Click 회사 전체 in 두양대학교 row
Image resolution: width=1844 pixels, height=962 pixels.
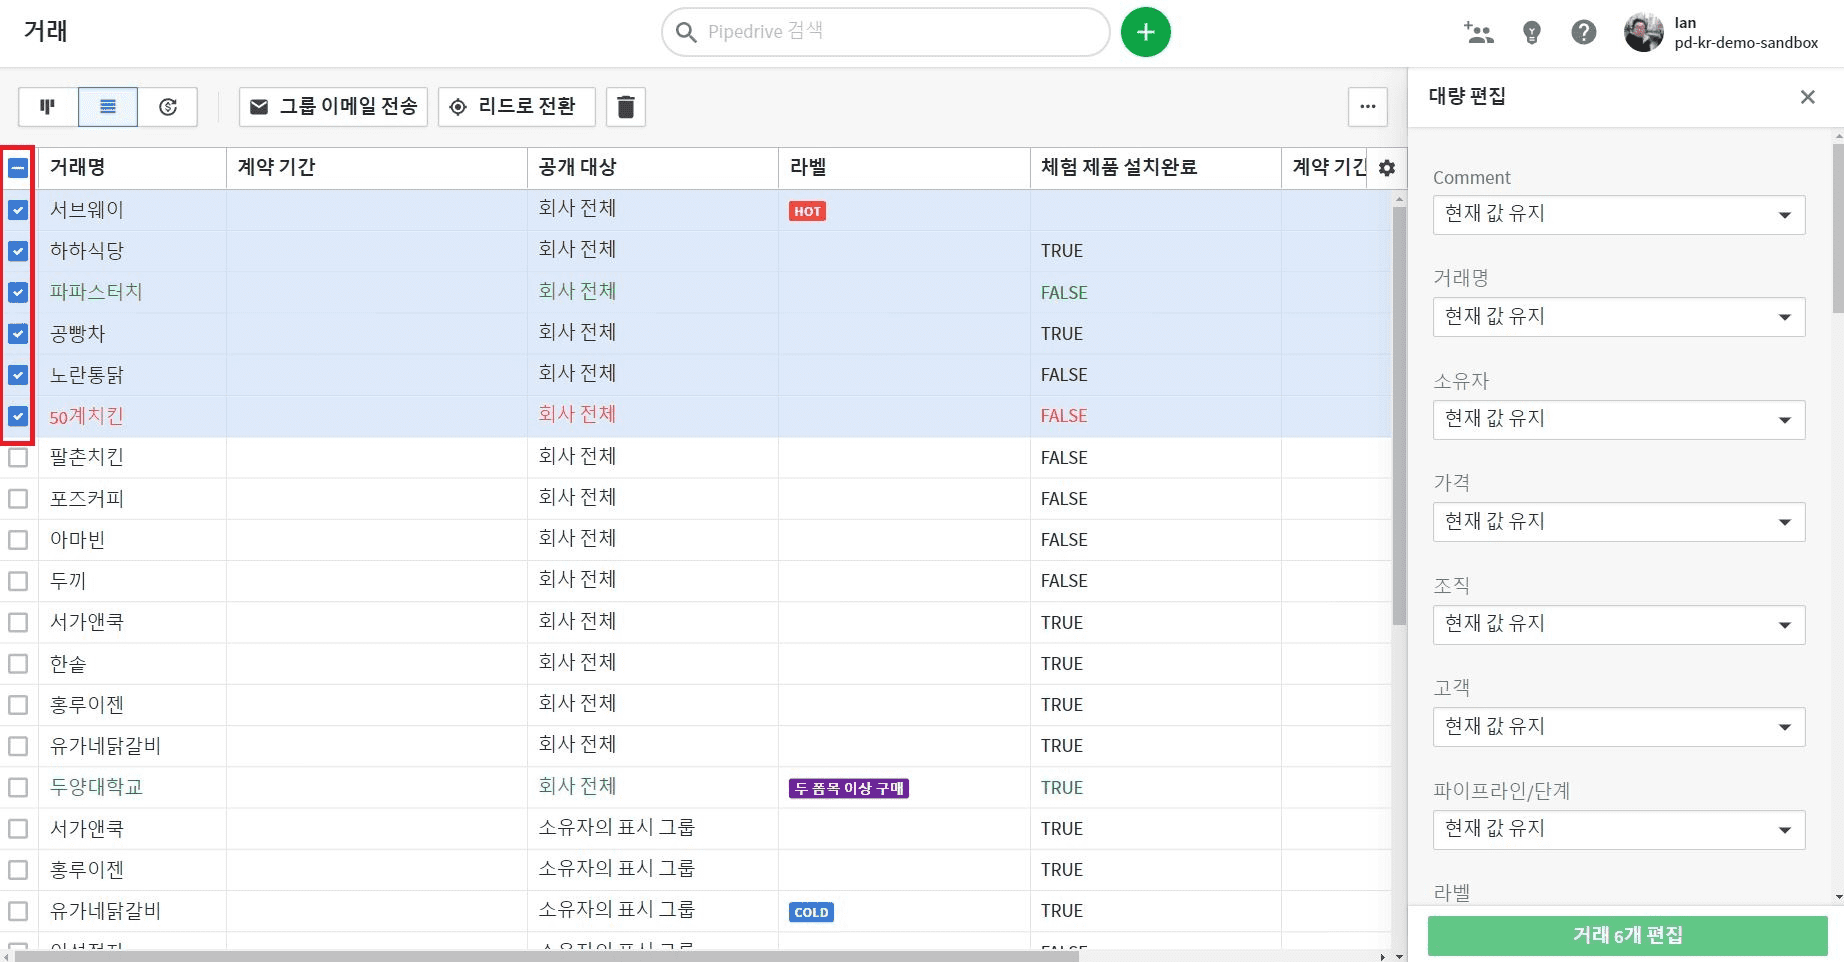click(577, 787)
